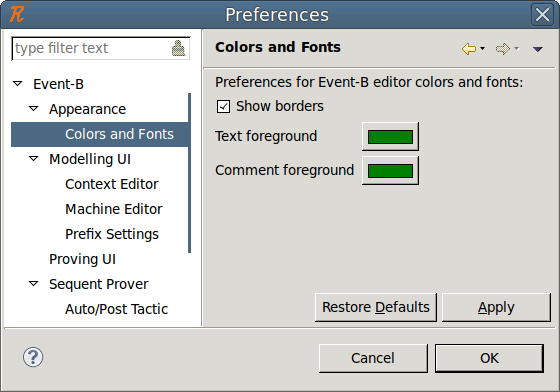This screenshot has height=392, width=560.
Task: Select the Appearance item
Action: click(87, 109)
